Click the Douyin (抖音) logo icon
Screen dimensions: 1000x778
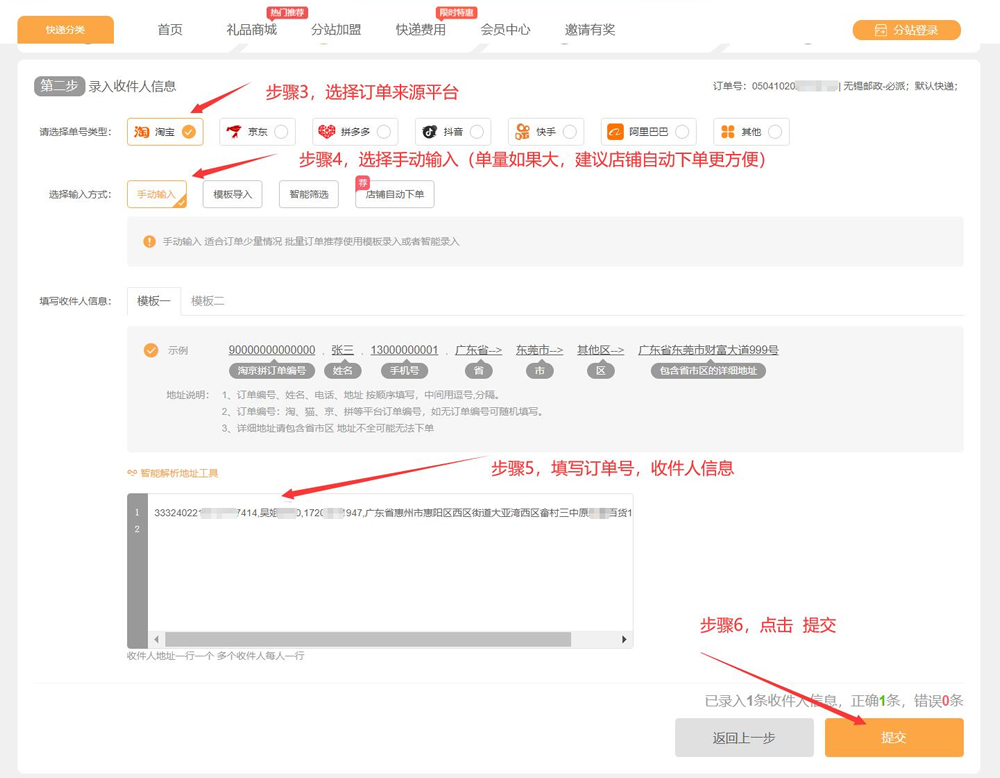click(428, 132)
